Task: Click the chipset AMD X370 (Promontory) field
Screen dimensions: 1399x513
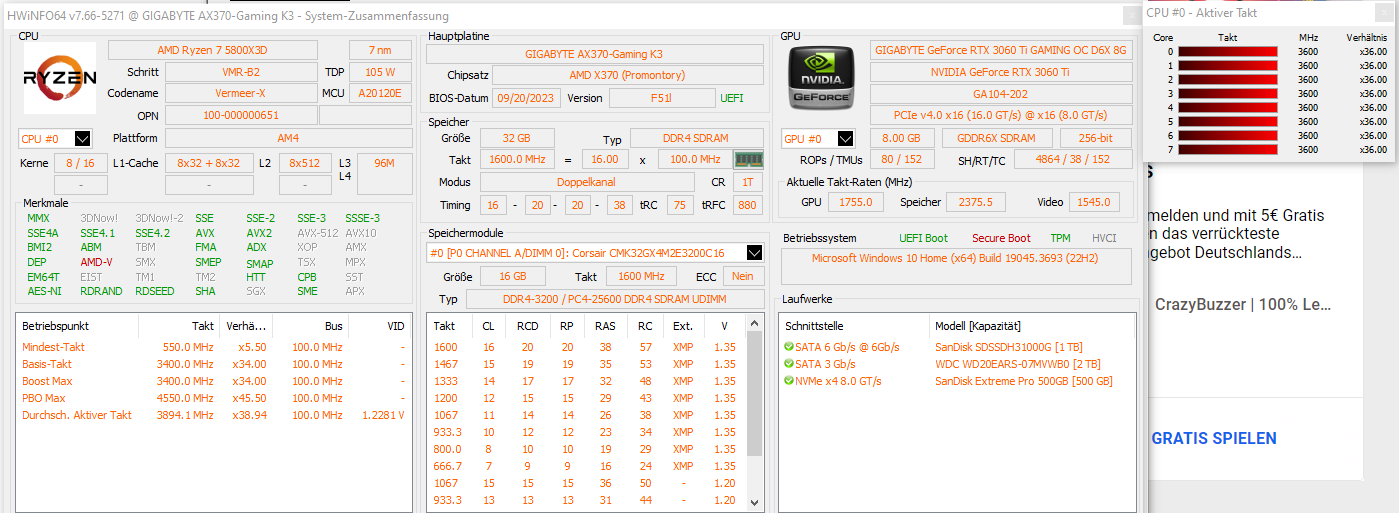Action: [627, 75]
